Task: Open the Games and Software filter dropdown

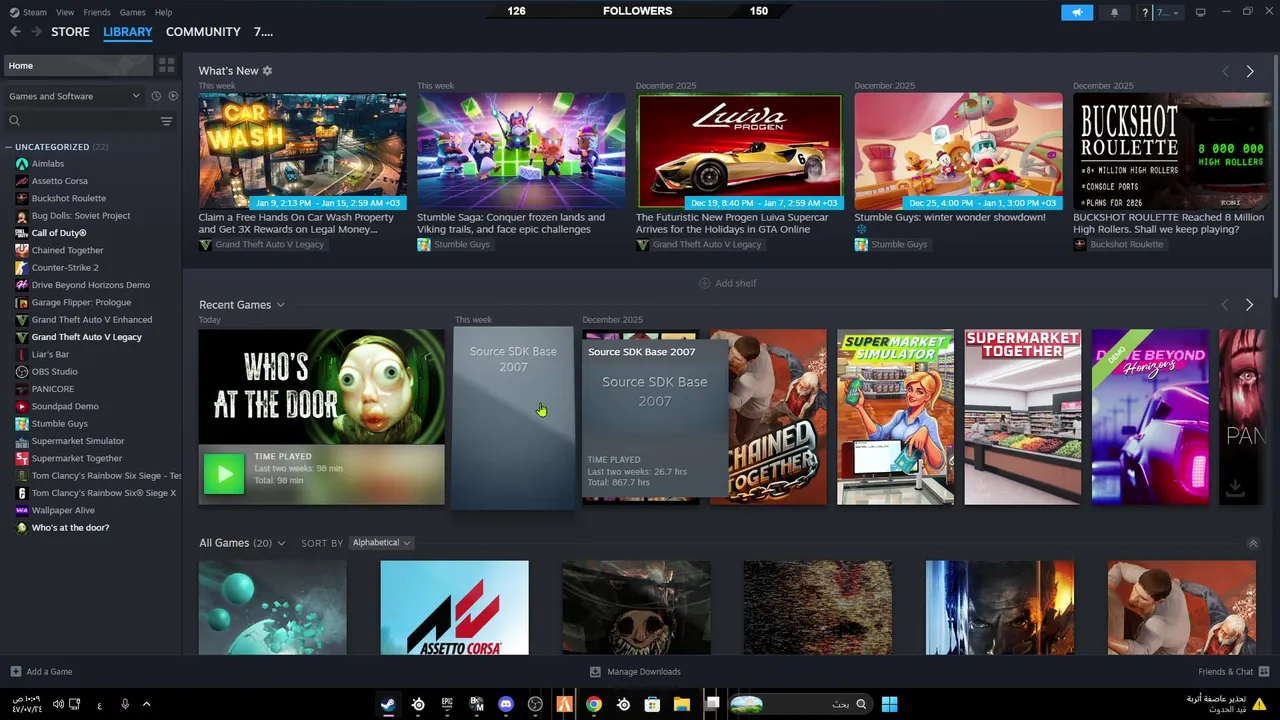Action: click(74, 96)
